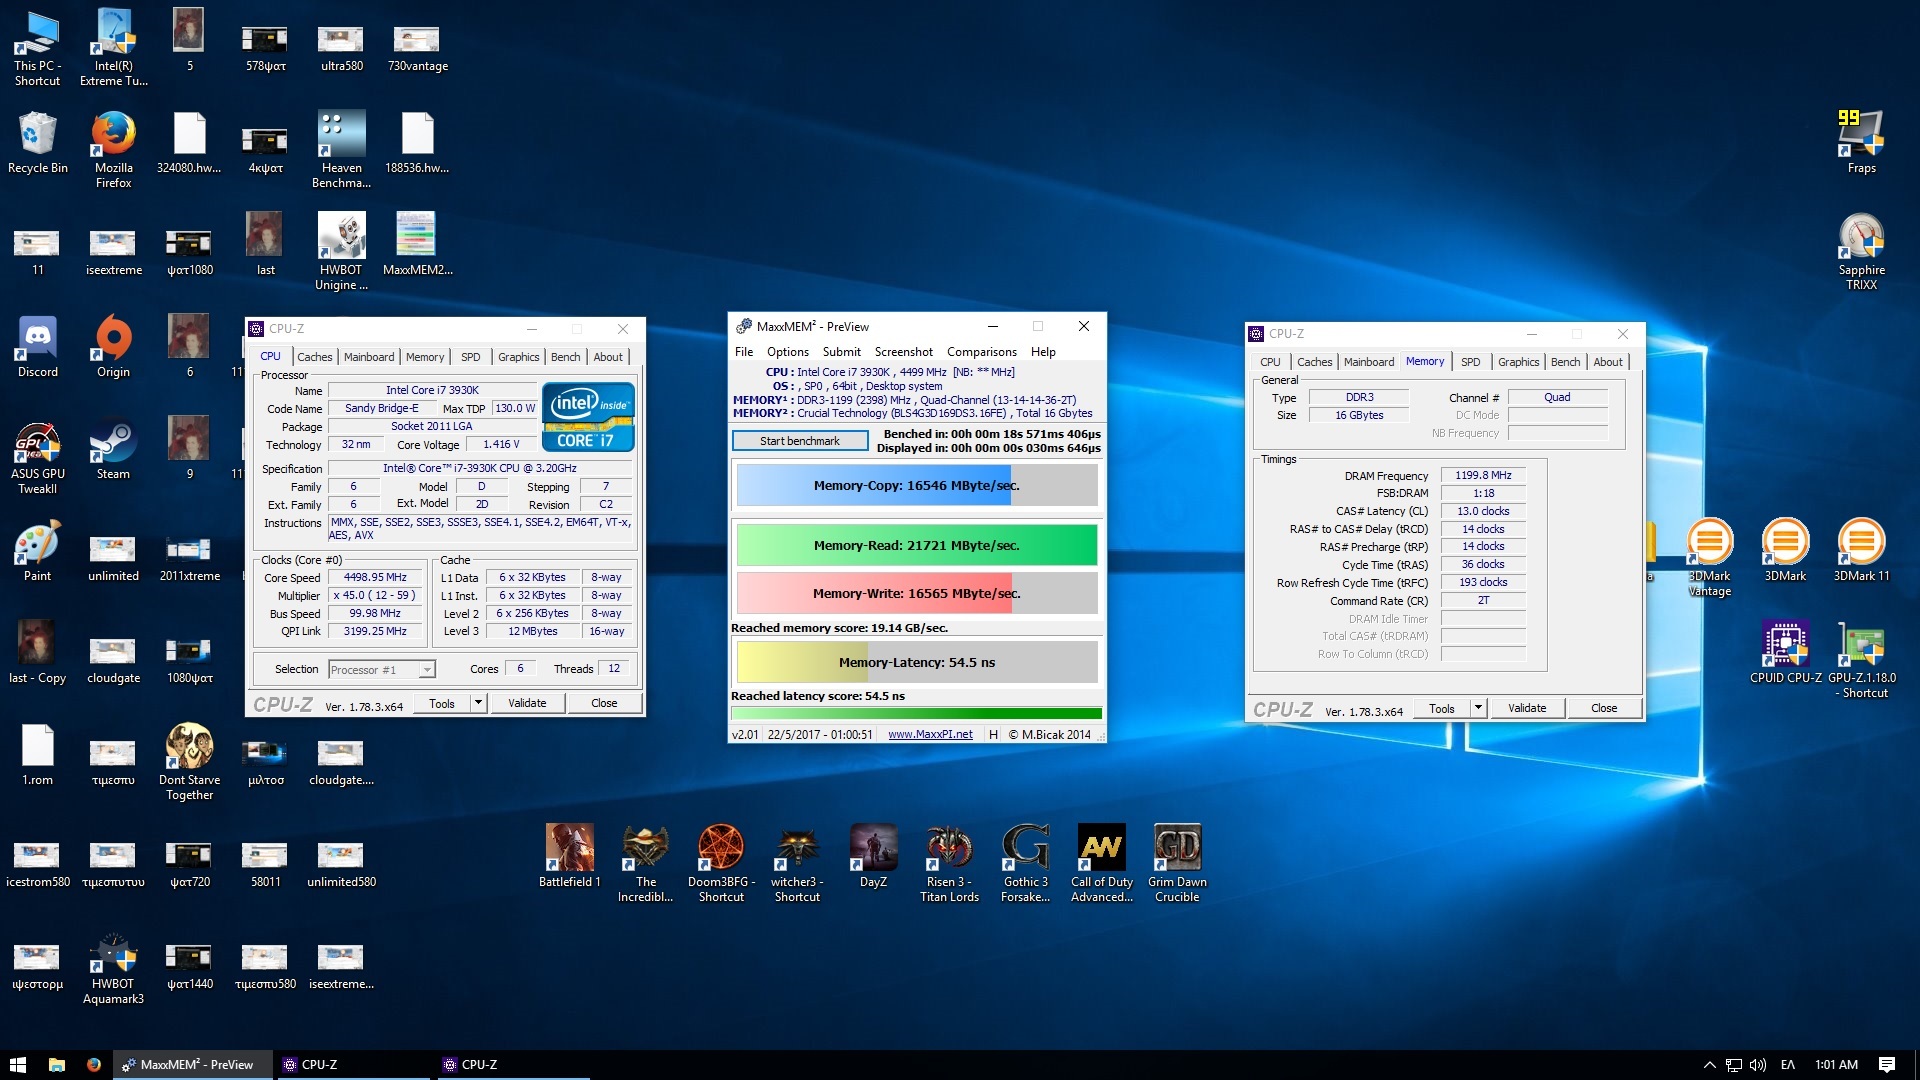Open Paint desktop icon
Screen dimensions: 1920x1080
pyautogui.click(x=37, y=551)
